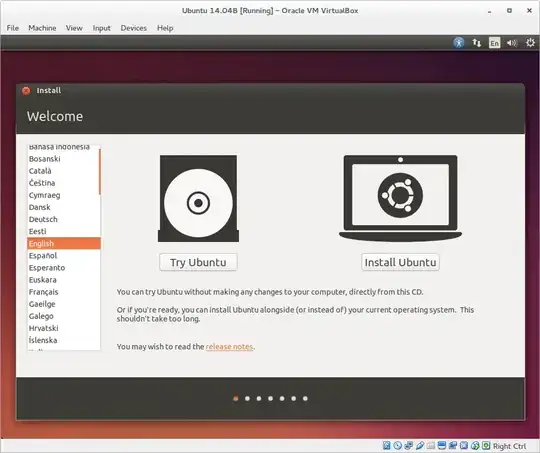Open the network connections indicator
Screen dimensions: 540x453
pyautogui.click(x=477, y=43)
